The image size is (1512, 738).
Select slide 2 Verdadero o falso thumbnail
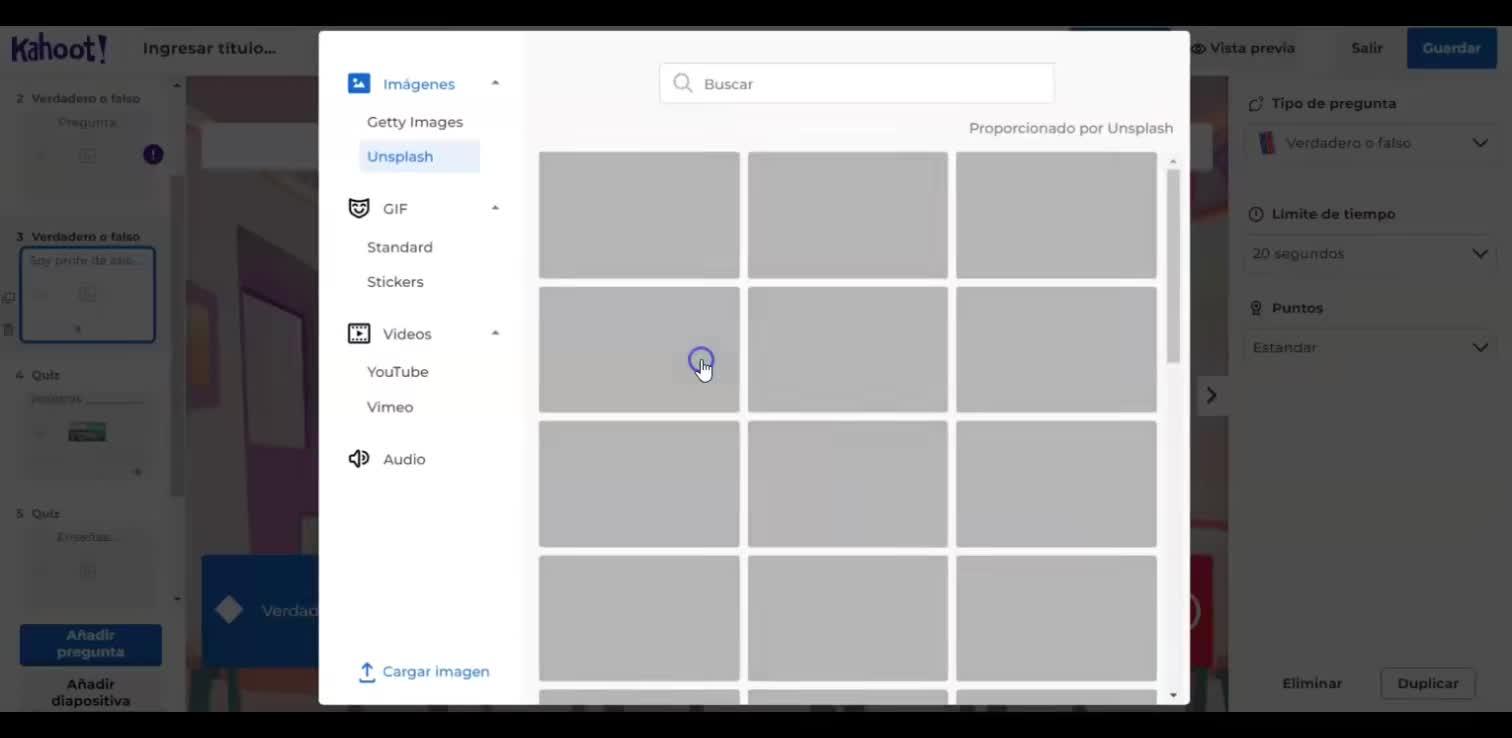[88, 155]
